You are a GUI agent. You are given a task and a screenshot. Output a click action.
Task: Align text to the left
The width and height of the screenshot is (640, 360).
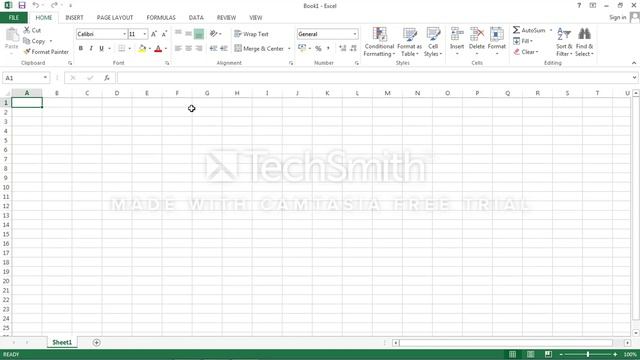[x=178, y=49]
